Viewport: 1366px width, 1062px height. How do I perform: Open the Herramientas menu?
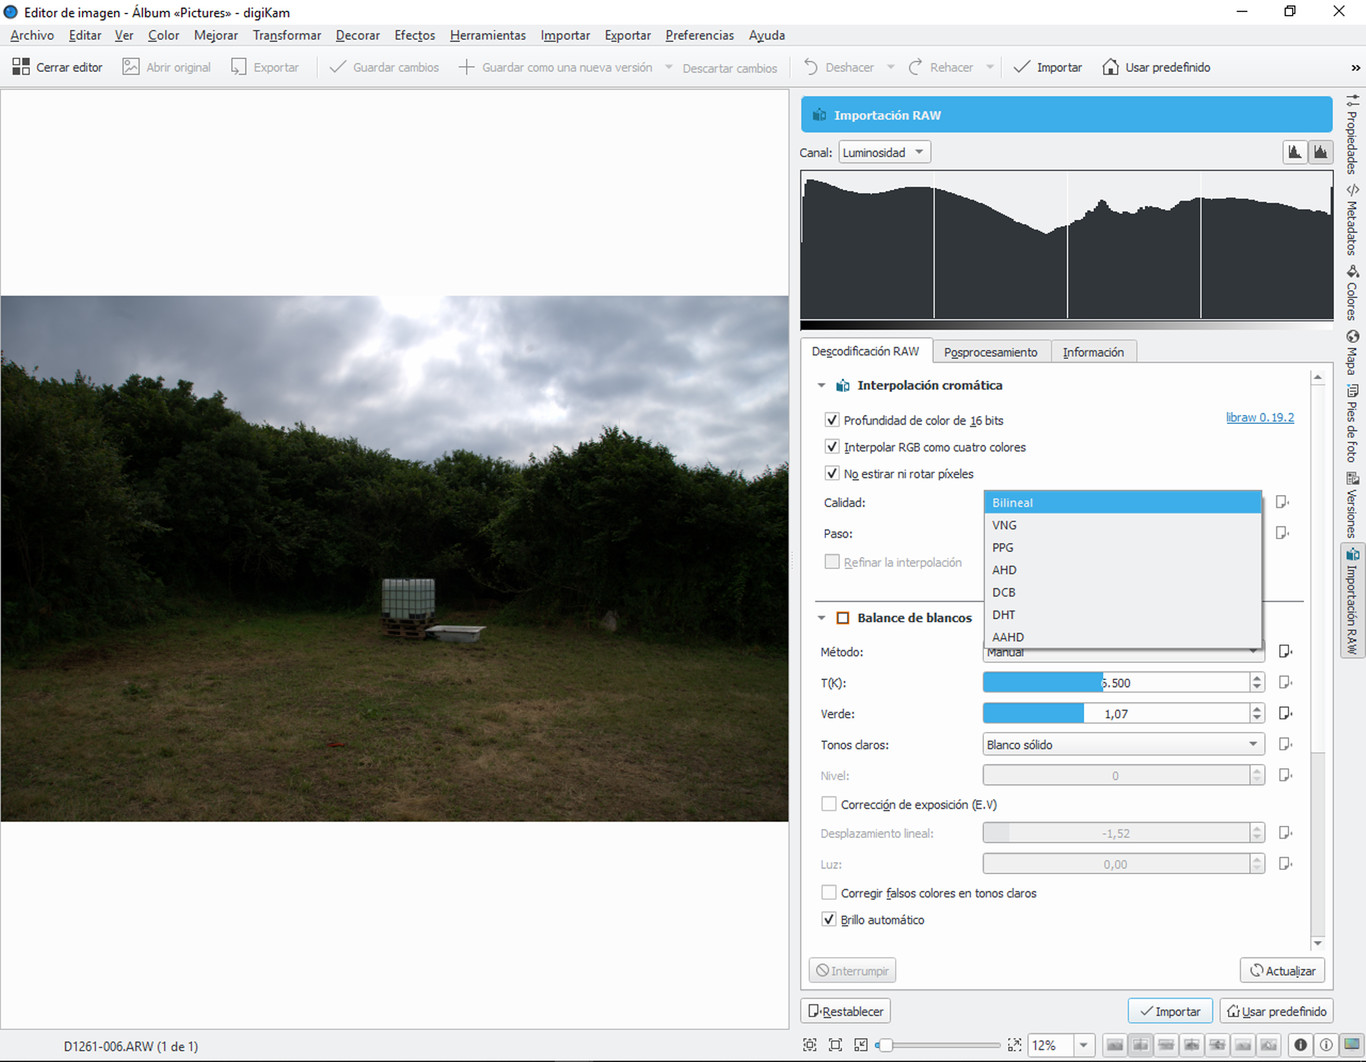tap(488, 35)
